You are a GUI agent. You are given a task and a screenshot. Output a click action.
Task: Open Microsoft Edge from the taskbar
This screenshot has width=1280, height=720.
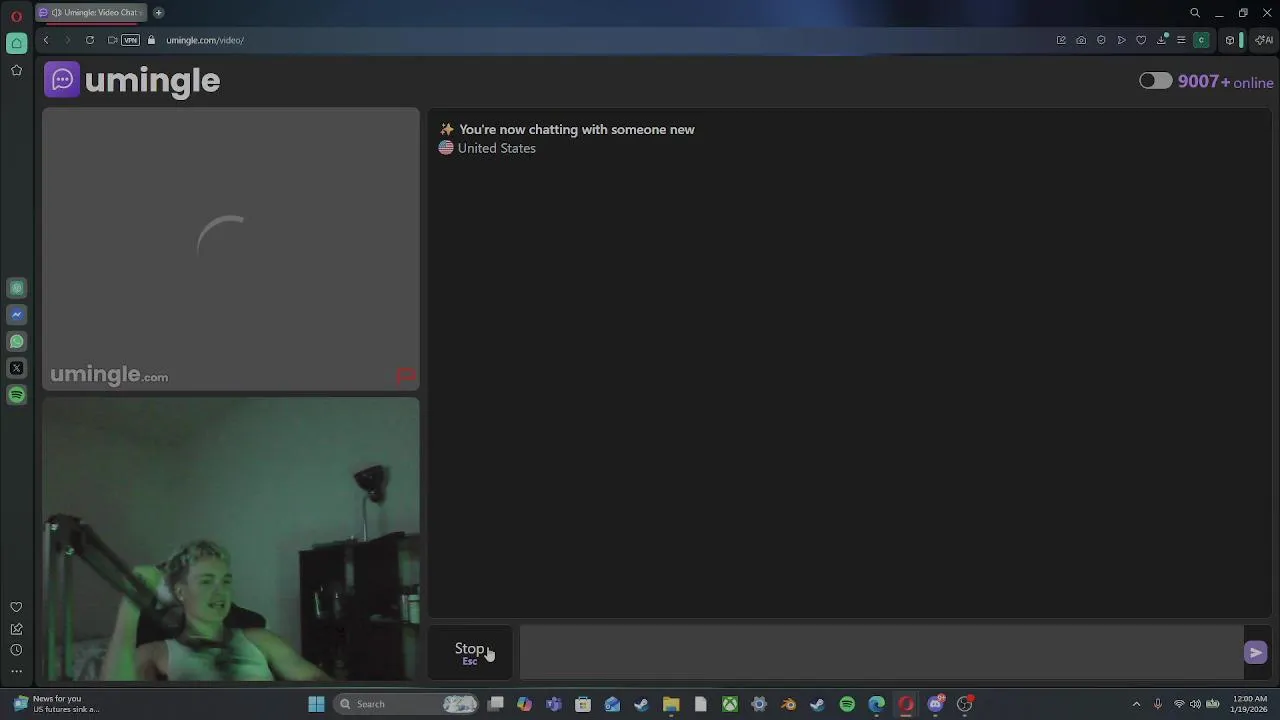tap(876, 704)
